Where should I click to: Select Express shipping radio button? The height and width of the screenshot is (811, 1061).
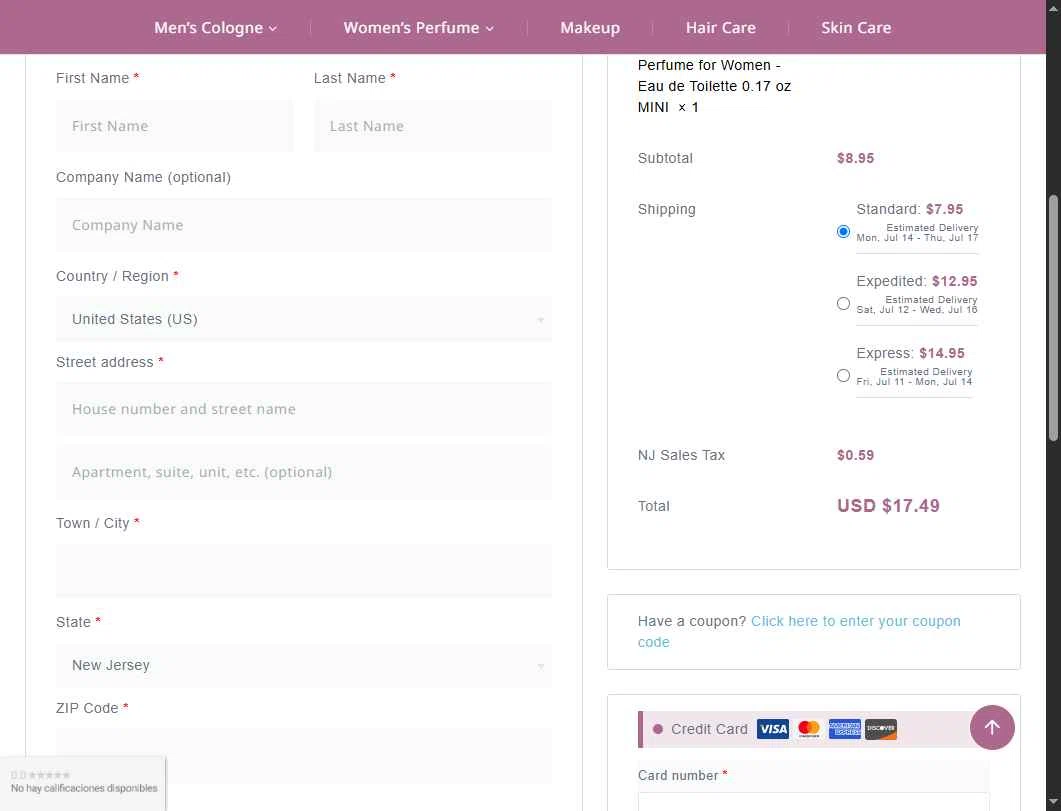(843, 376)
